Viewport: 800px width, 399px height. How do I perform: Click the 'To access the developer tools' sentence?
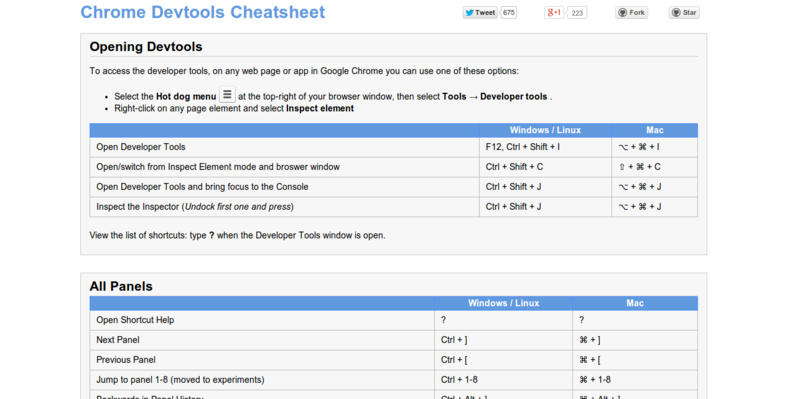(x=304, y=71)
